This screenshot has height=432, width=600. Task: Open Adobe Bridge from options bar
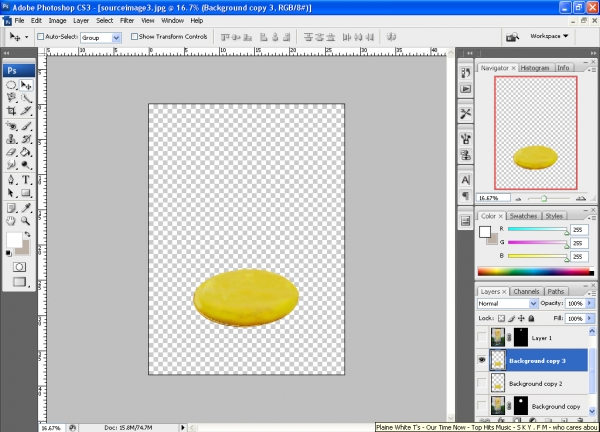[512, 37]
